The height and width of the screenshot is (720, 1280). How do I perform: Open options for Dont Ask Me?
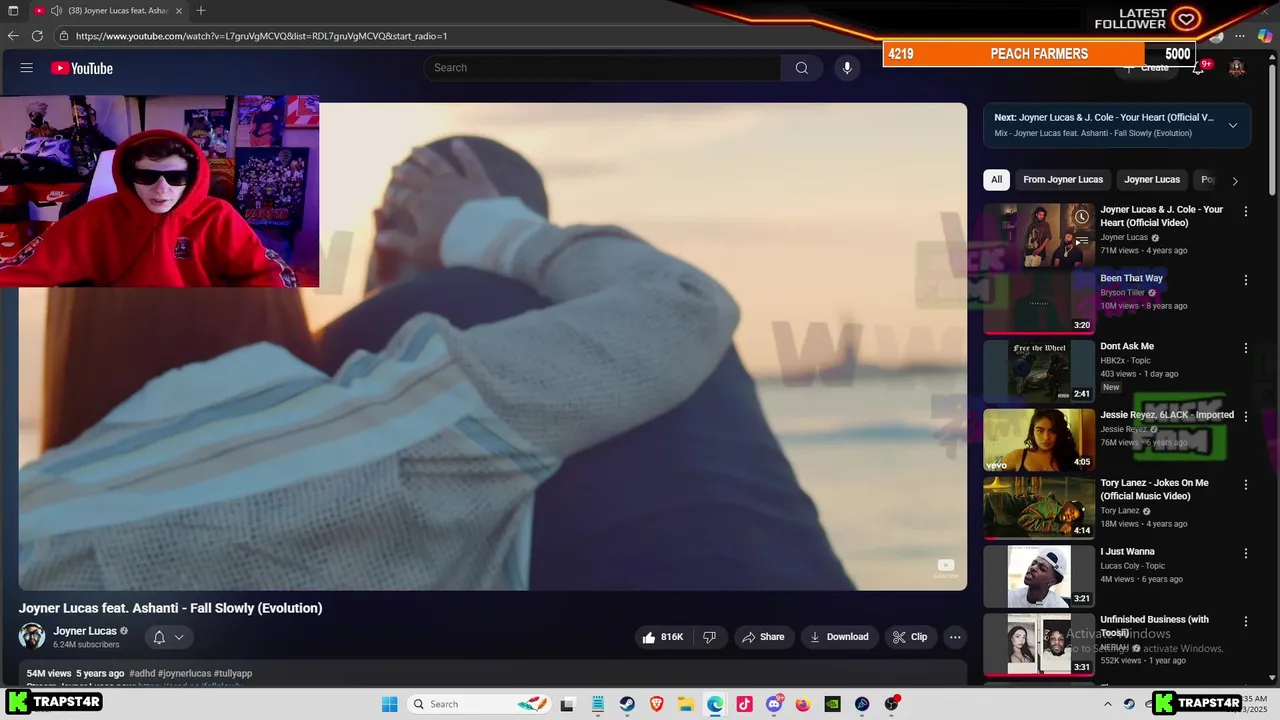(x=1246, y=348)
